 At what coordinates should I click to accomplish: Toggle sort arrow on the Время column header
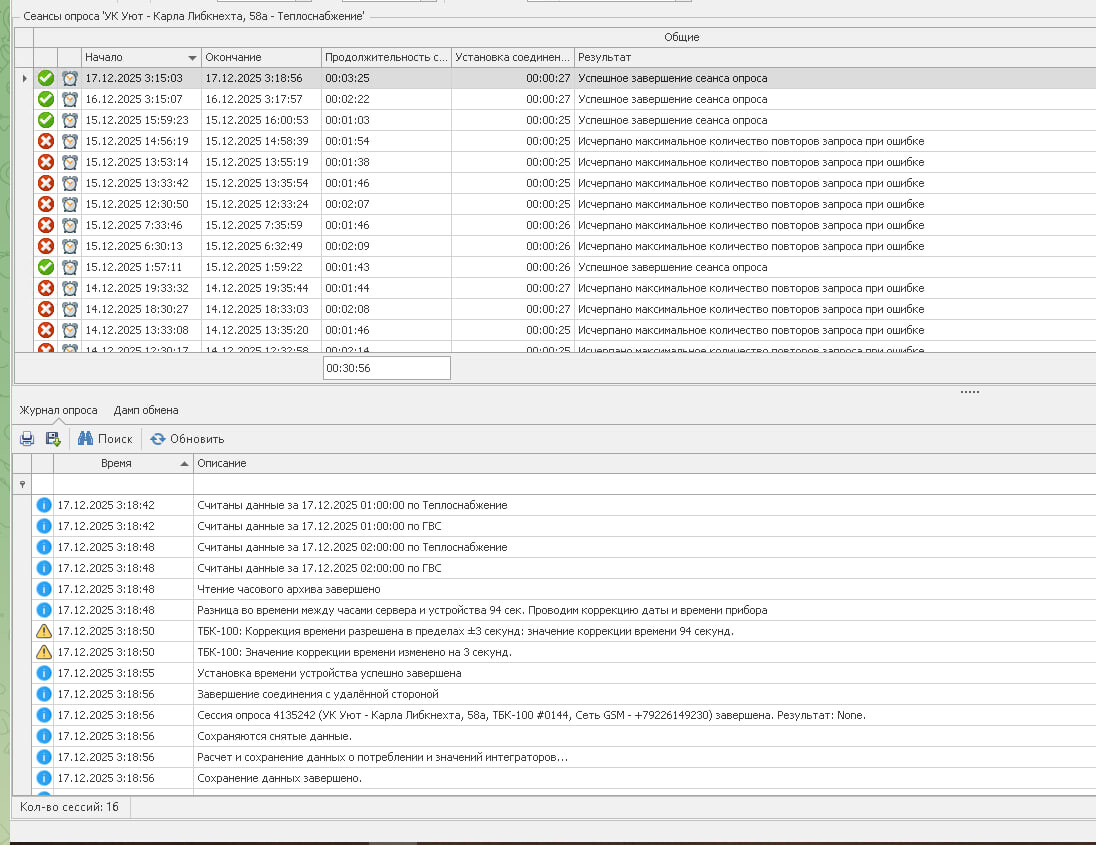click(183, 464)
